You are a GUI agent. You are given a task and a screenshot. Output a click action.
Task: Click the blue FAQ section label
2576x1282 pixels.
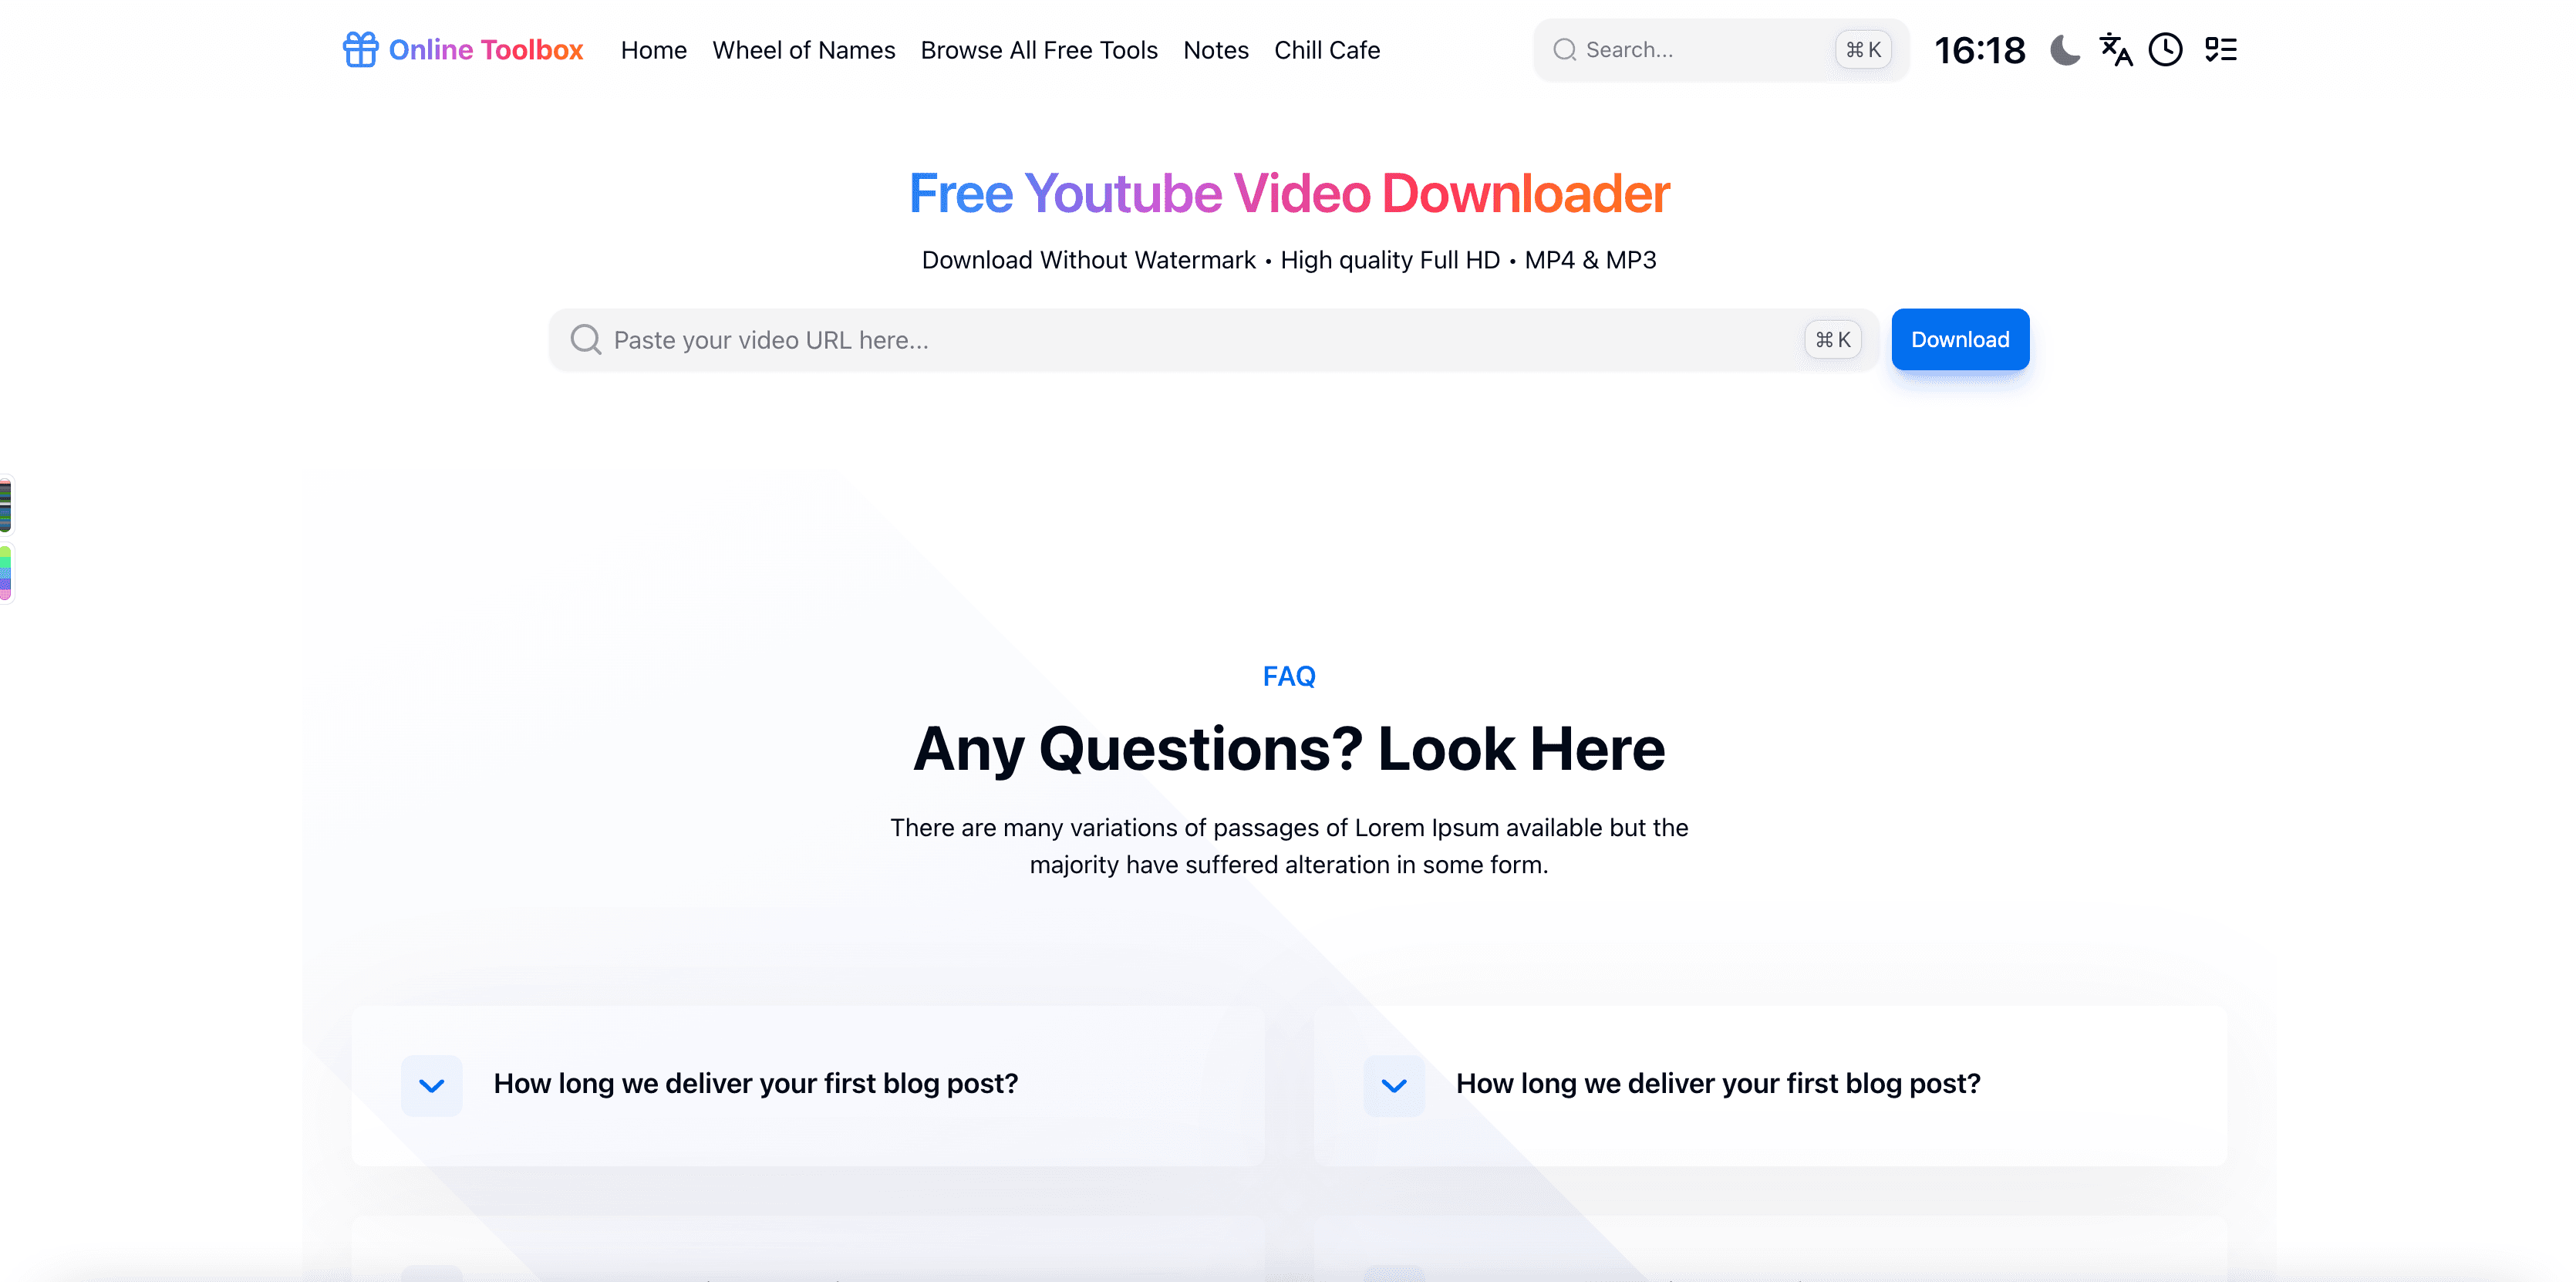tap(1289, 677)
